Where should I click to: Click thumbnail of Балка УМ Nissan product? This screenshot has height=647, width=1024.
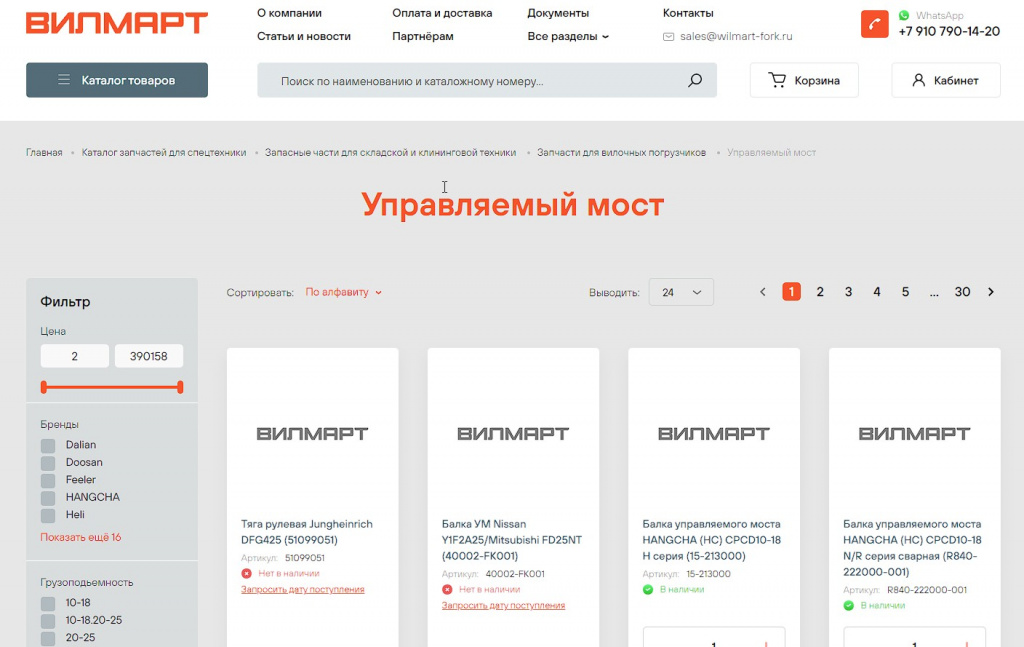pos(513,434)
